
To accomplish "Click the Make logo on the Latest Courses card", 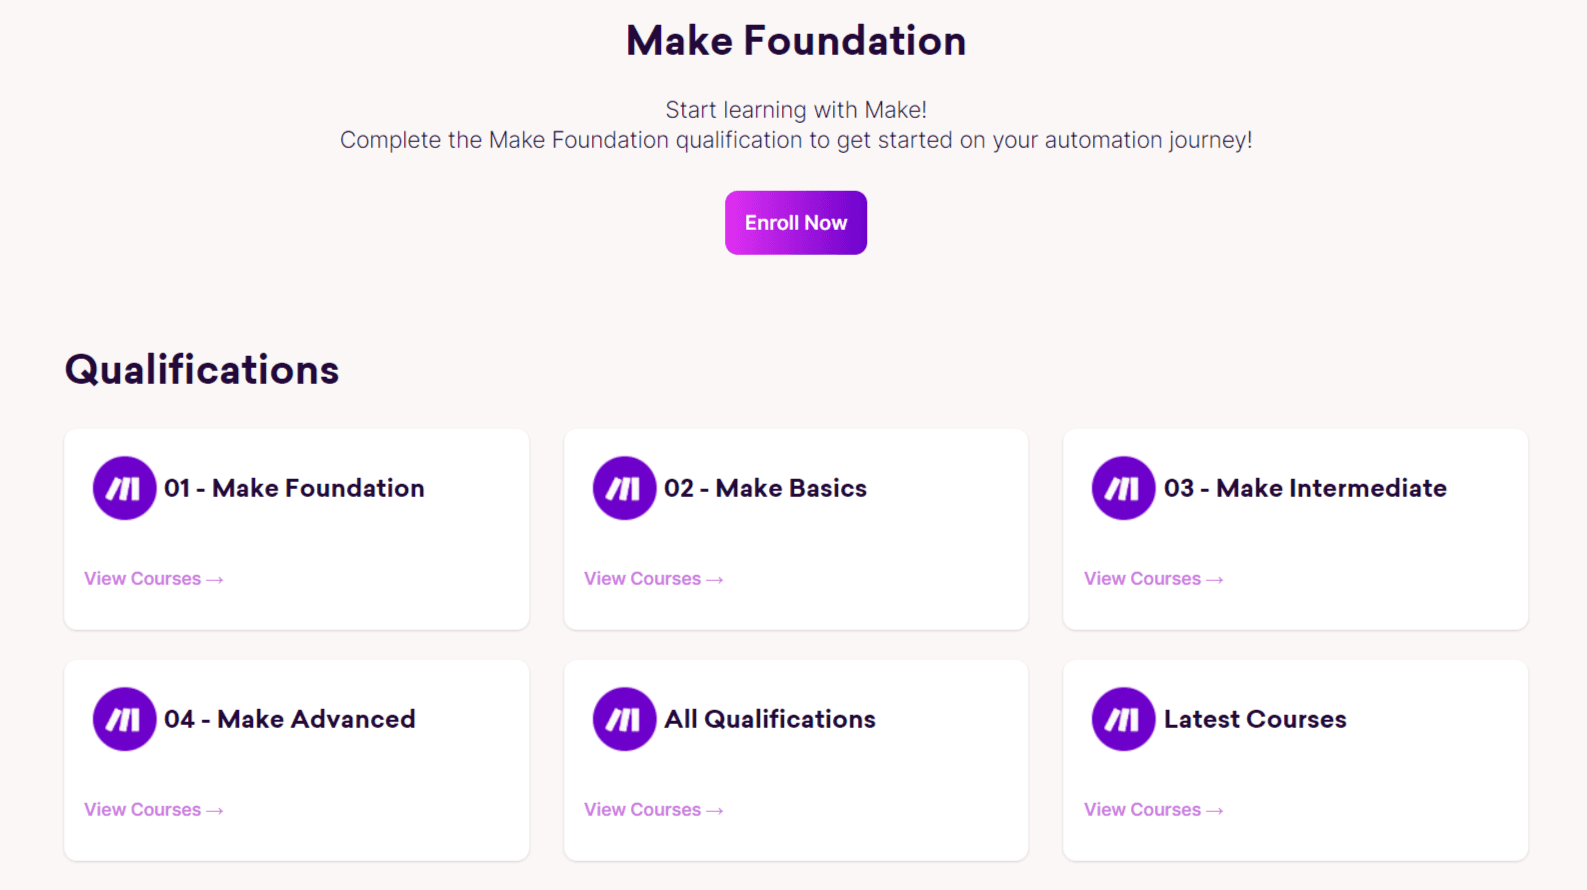I will [1122, 718].
